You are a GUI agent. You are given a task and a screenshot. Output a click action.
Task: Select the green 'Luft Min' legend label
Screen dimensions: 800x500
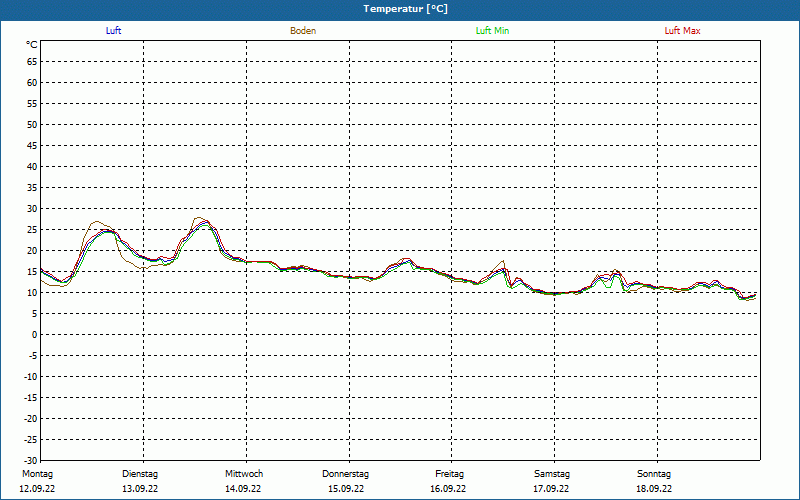coord(492,31)
